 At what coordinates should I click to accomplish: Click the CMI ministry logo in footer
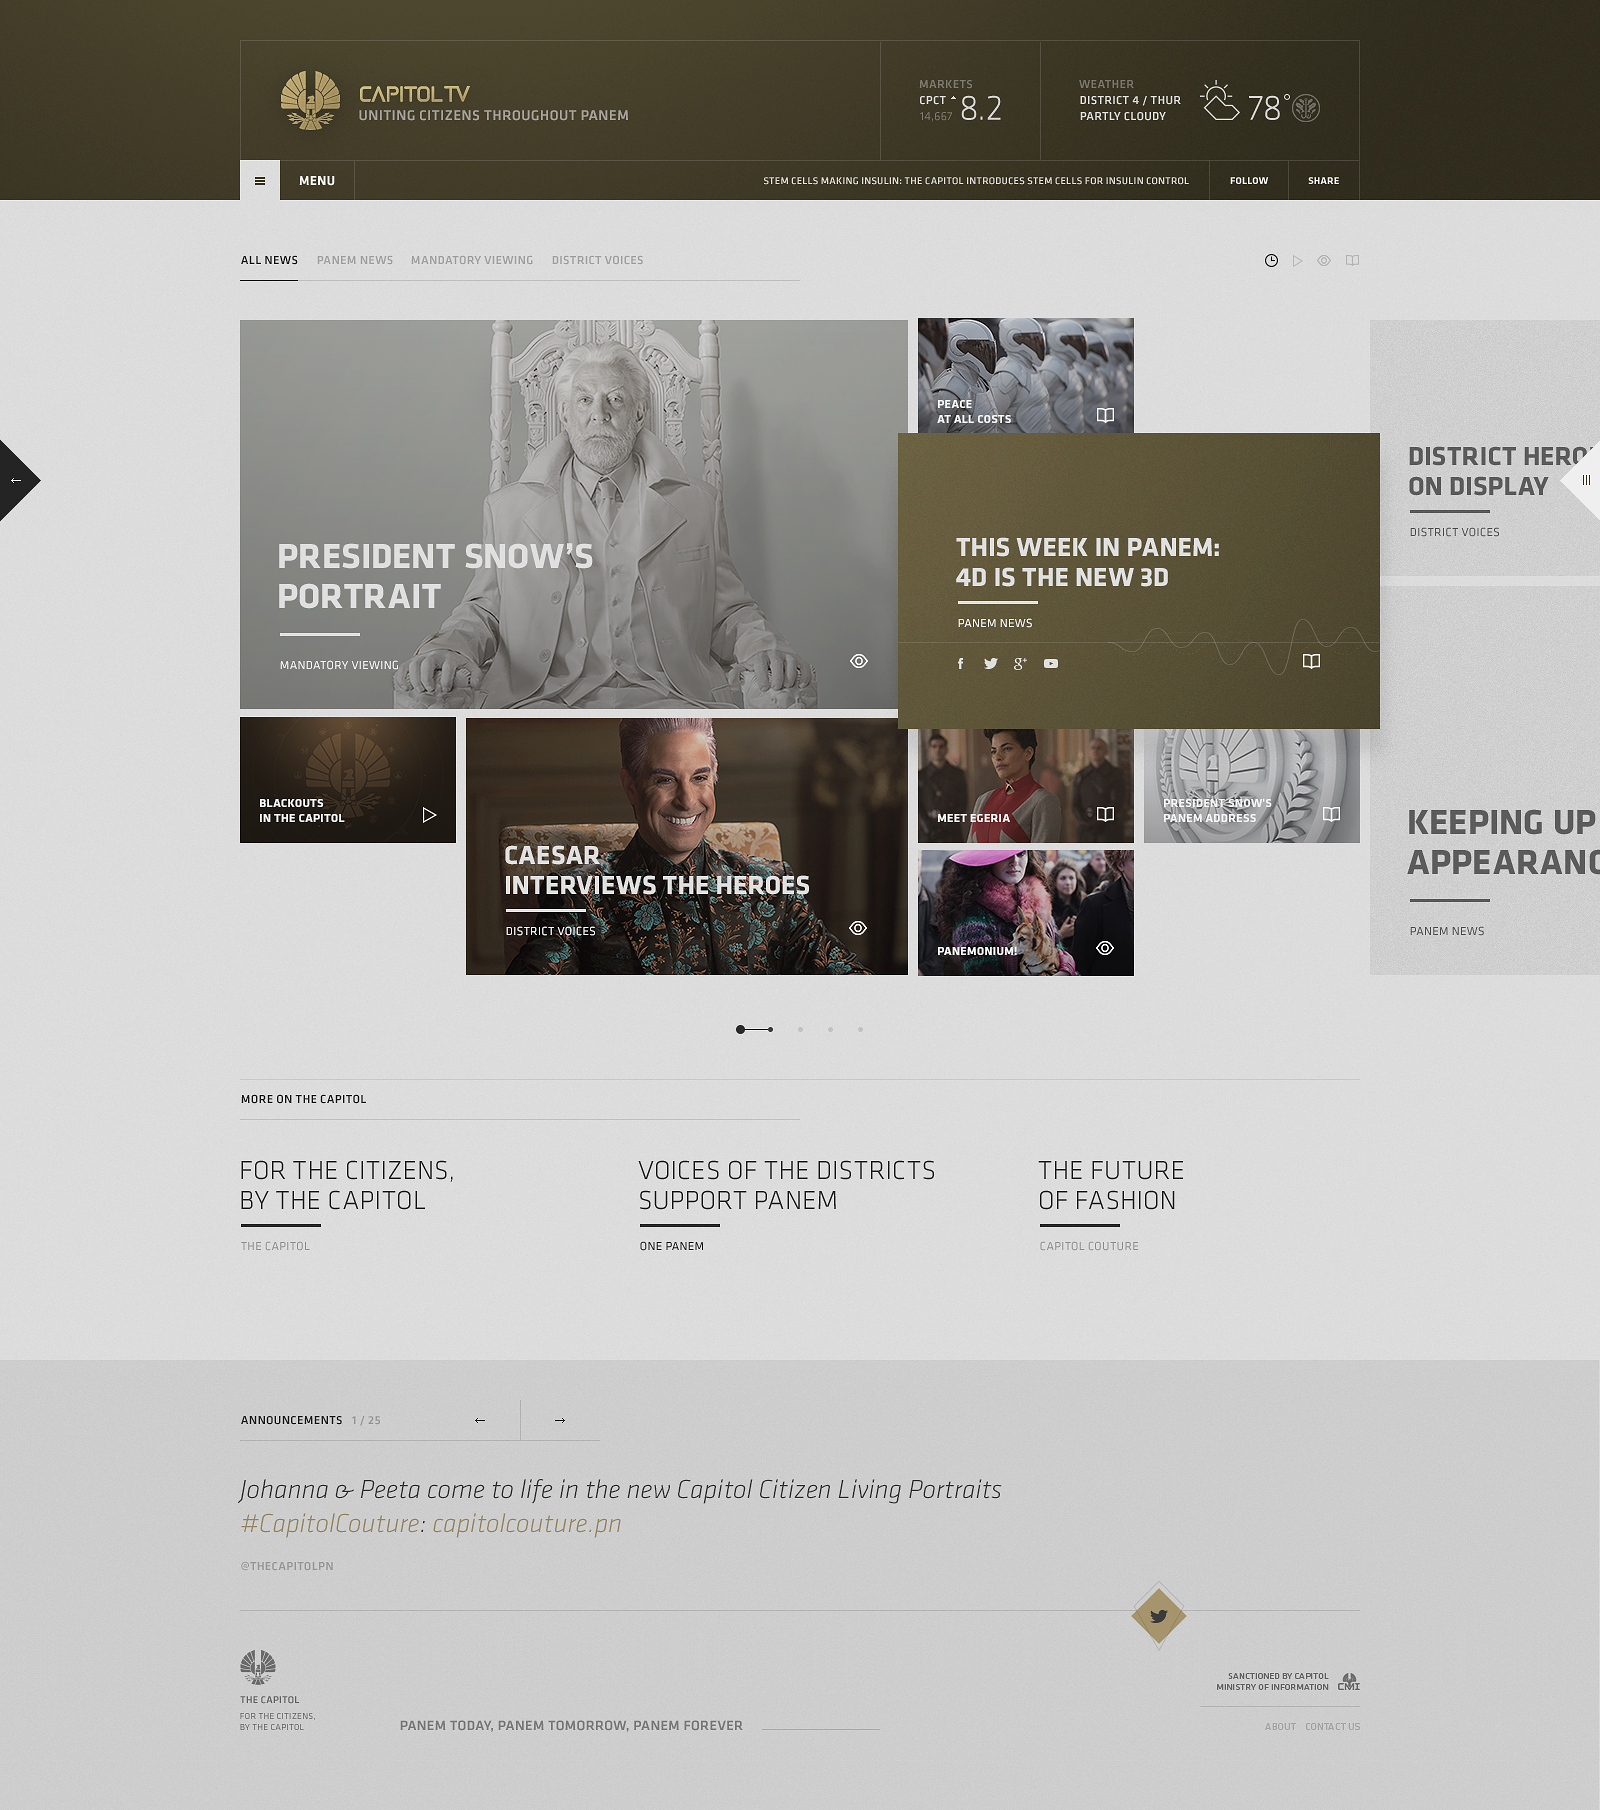(x=1349, y=1682)
